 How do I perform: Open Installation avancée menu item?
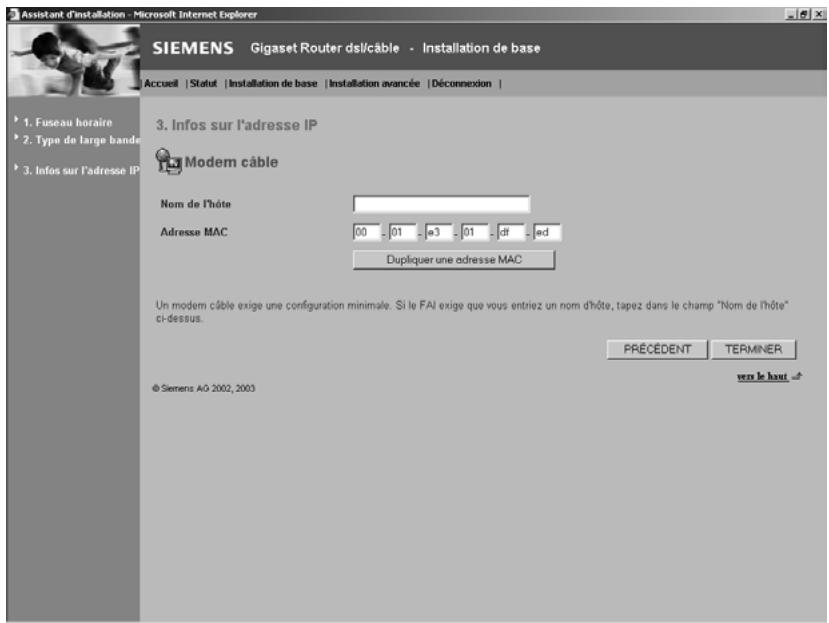(x=374, y=84)
